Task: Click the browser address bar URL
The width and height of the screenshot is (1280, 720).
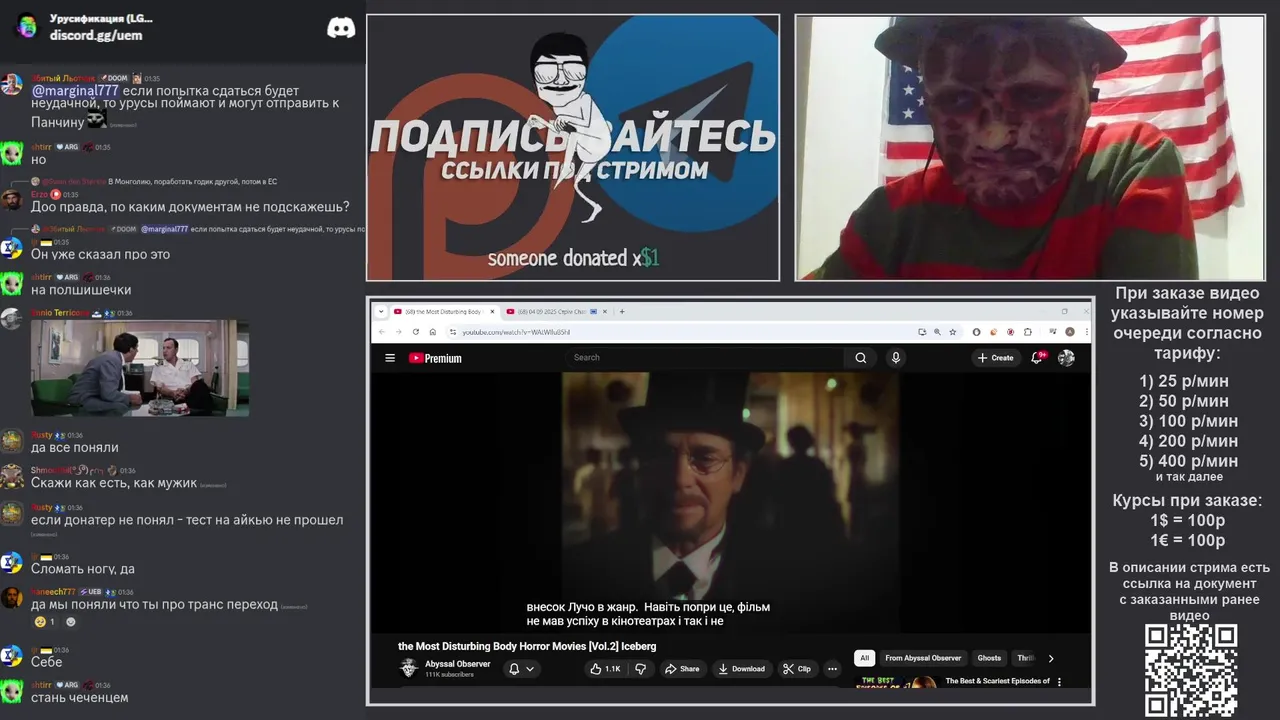Action: (x=515, y=332)
